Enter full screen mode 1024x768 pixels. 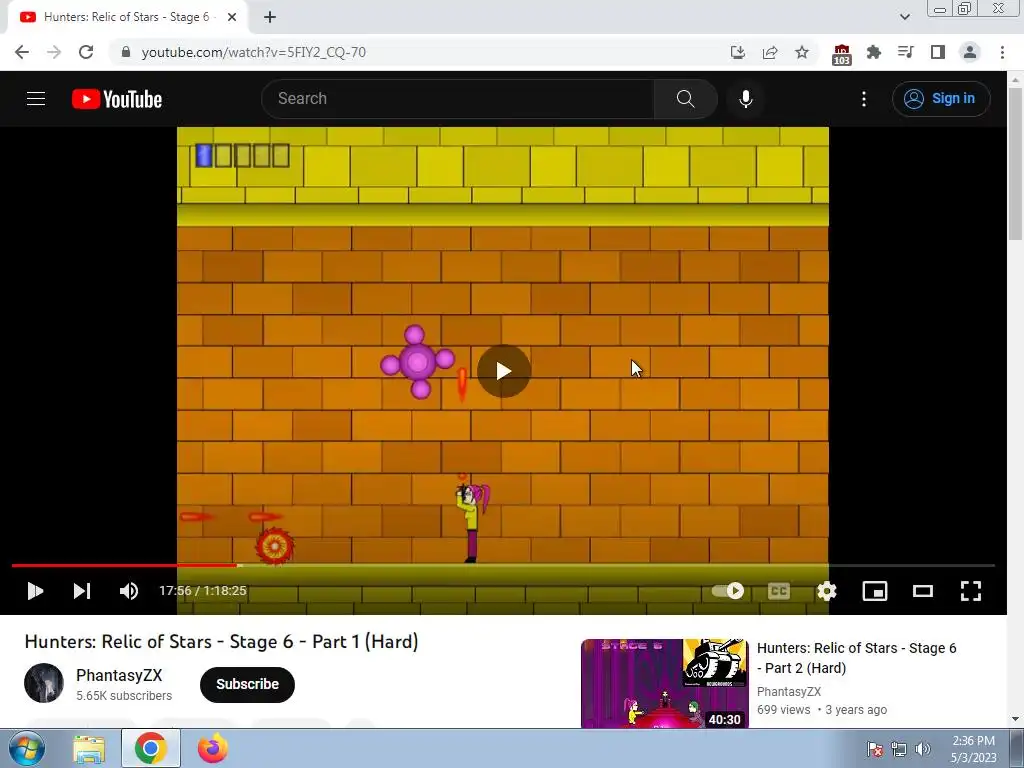[971, 591]
